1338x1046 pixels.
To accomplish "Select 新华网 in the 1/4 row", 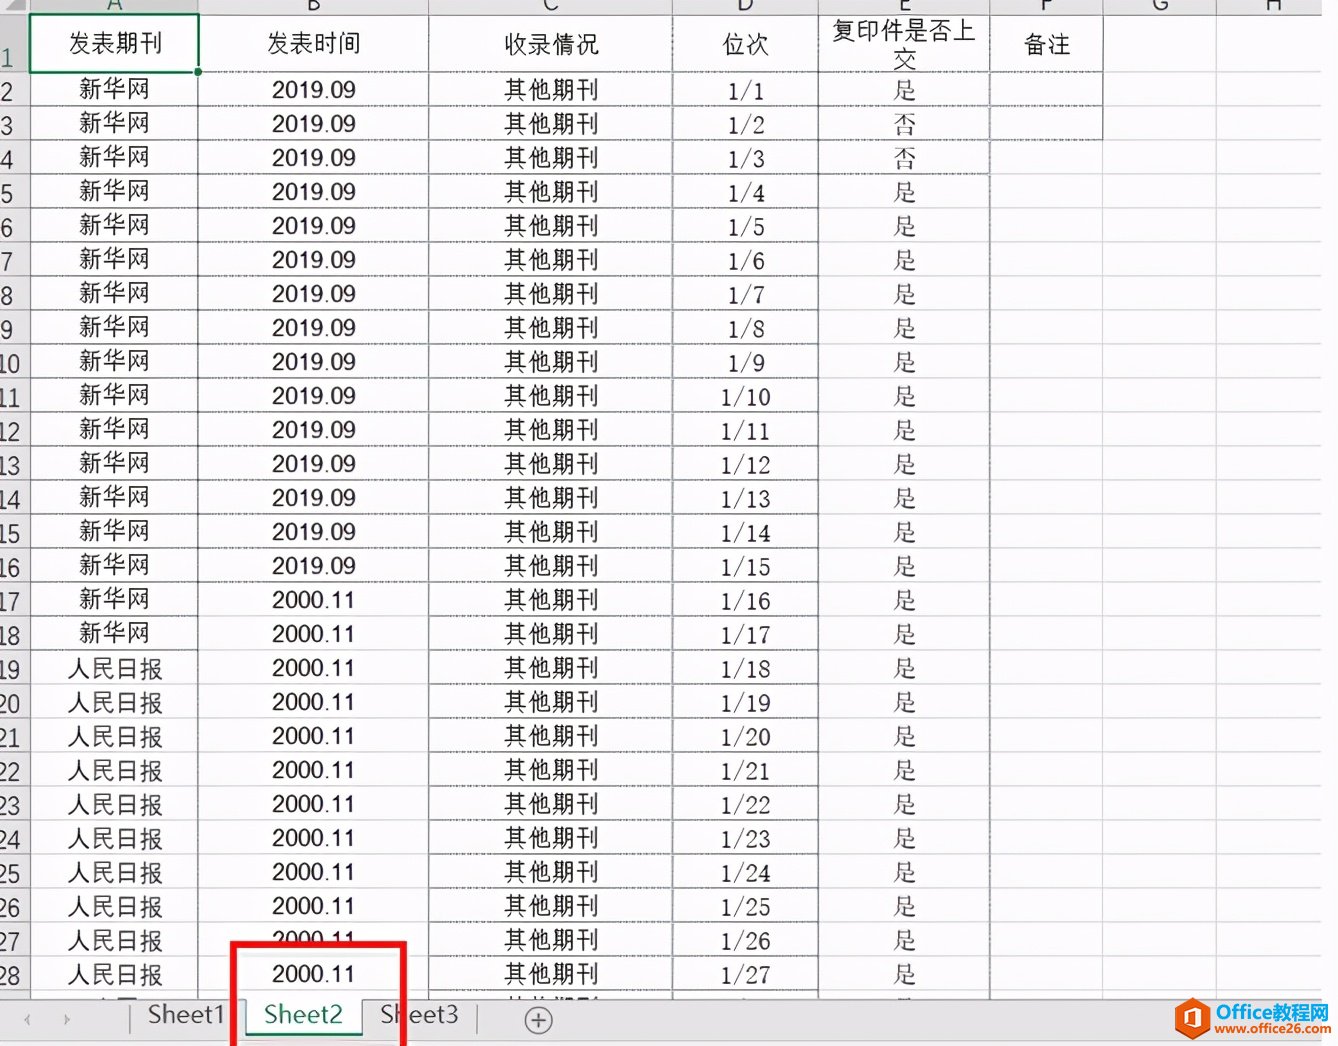I will coord(114,192).
